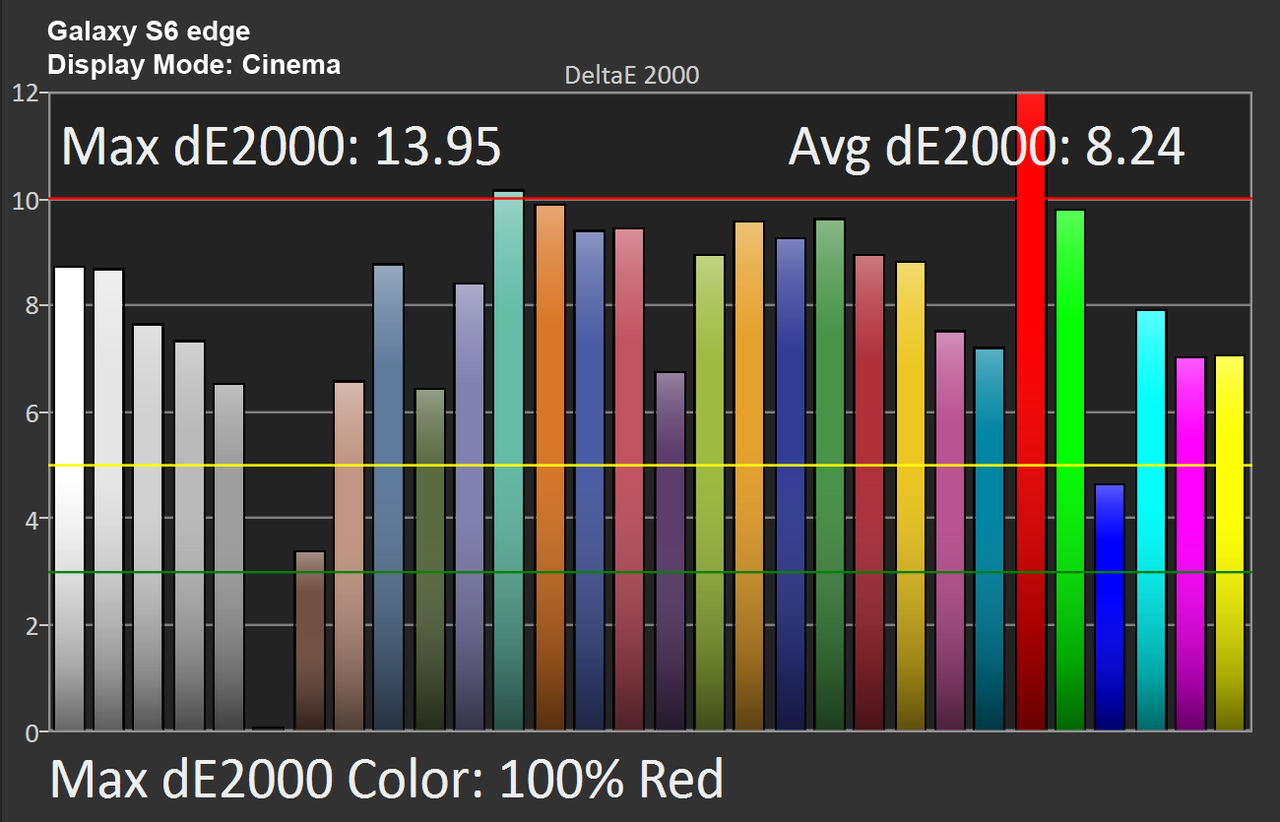Image resolution: width=1280 pixels, height=822 pixels.
Task: Click the tall 100% red bar
Action: (x=1030, y=412)
